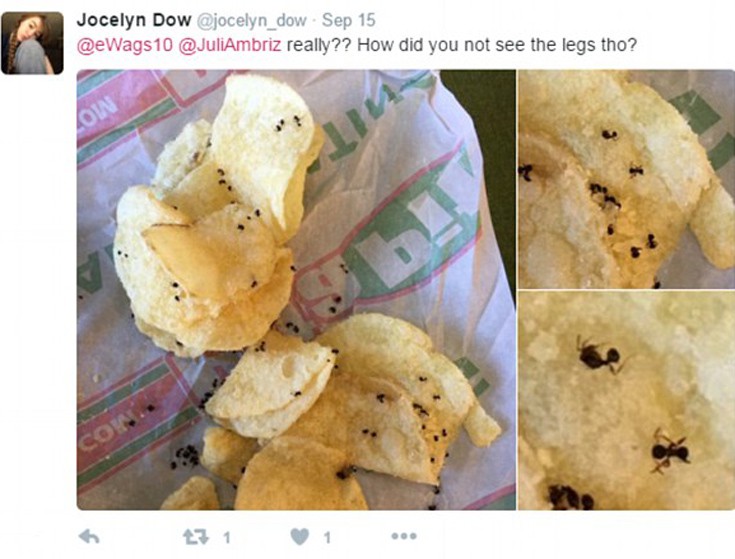The height and width of the screenshot is (559, 735).
Task: Open the large chips photo on the wrapper
Action: click(296, 290)
